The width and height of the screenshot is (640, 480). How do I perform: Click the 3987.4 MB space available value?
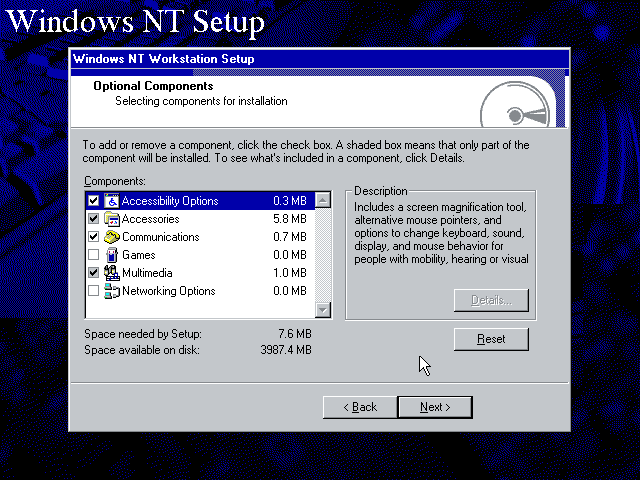coord(286,350)
